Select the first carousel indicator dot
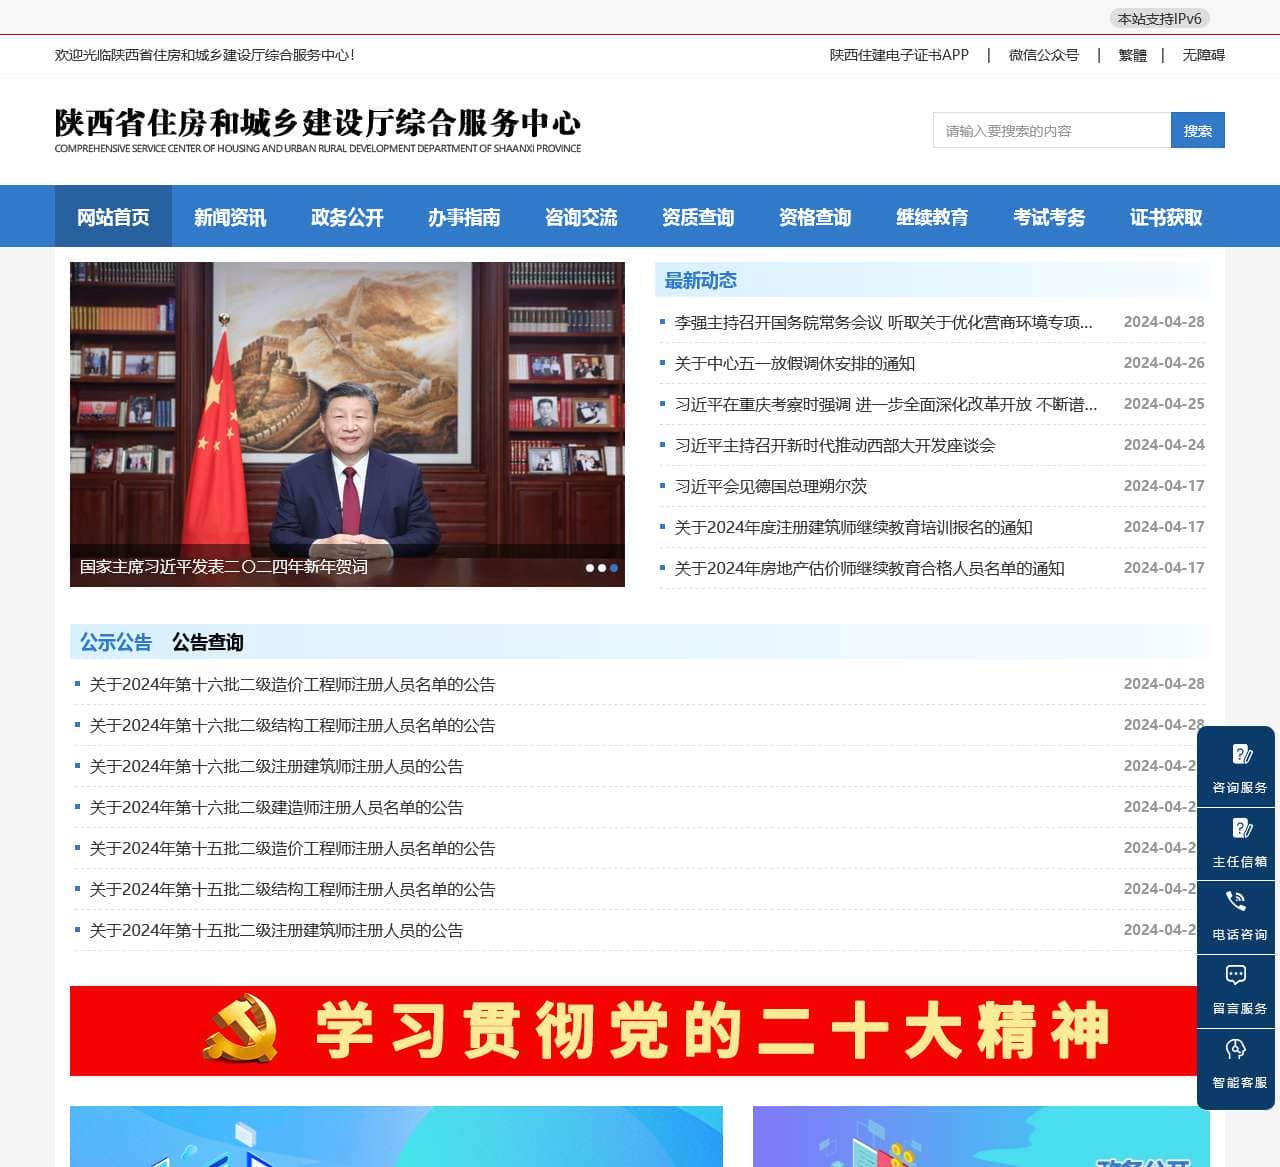 [589, 567]
